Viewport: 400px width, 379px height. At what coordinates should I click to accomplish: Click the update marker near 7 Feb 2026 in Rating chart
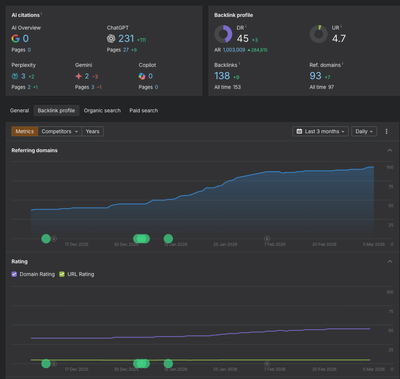coord(267,364)
